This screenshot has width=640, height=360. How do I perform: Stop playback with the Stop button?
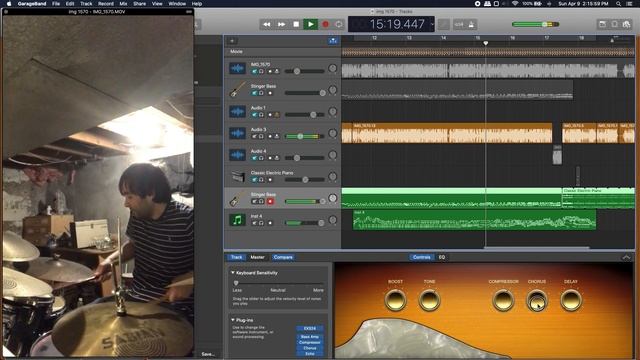click(296, 24)
